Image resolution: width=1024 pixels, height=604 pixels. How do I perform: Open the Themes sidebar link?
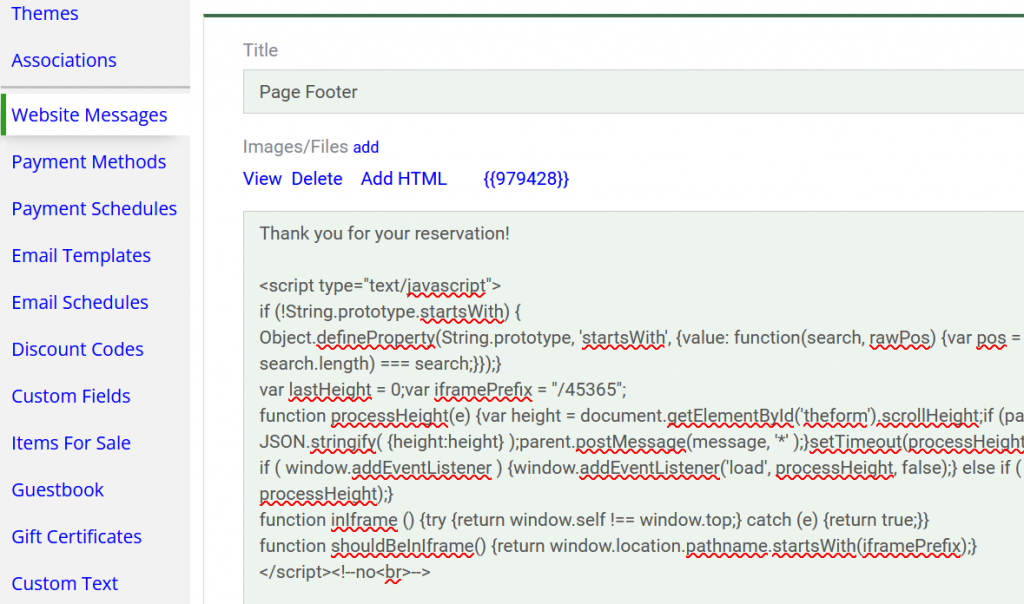click(44, 13)
